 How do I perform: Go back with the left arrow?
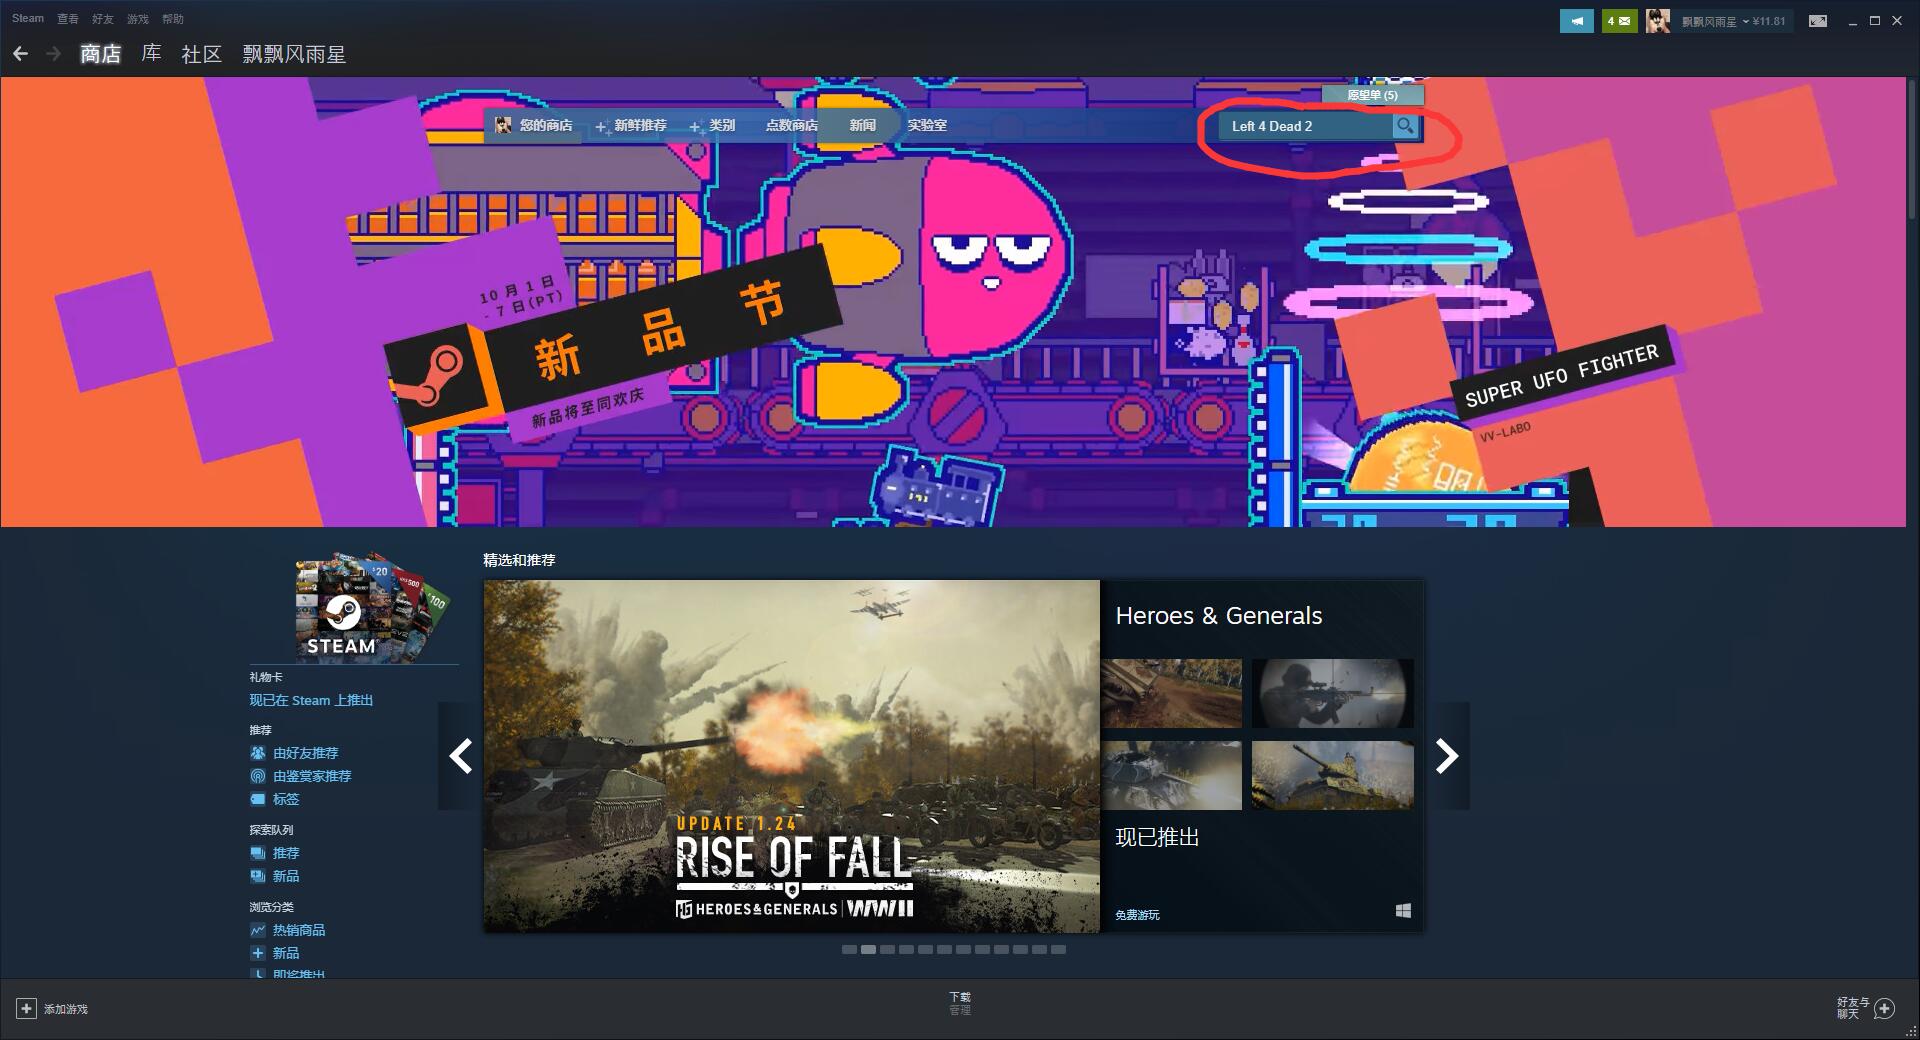click(20, 54)
